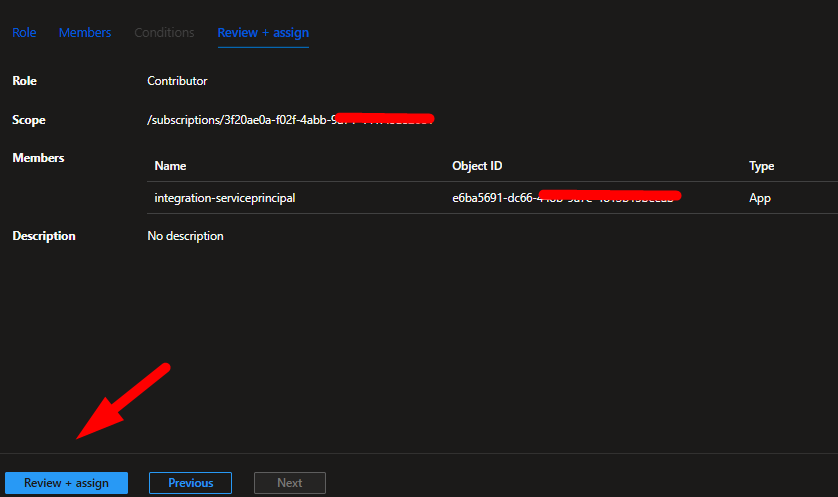
Task: Open the Members tab
Action: (x=85, y=33)
